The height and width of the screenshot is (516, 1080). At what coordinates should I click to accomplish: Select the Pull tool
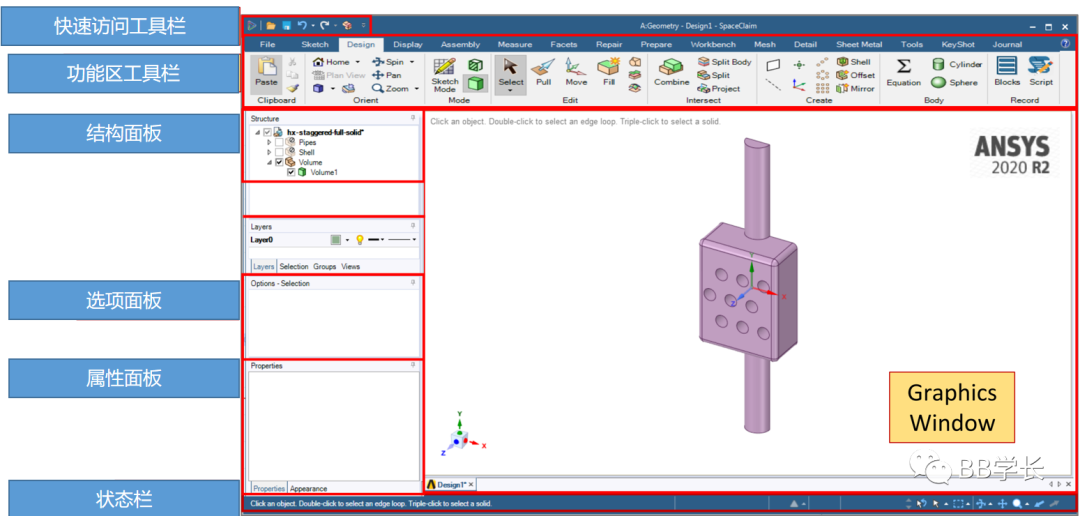point(543,72)
